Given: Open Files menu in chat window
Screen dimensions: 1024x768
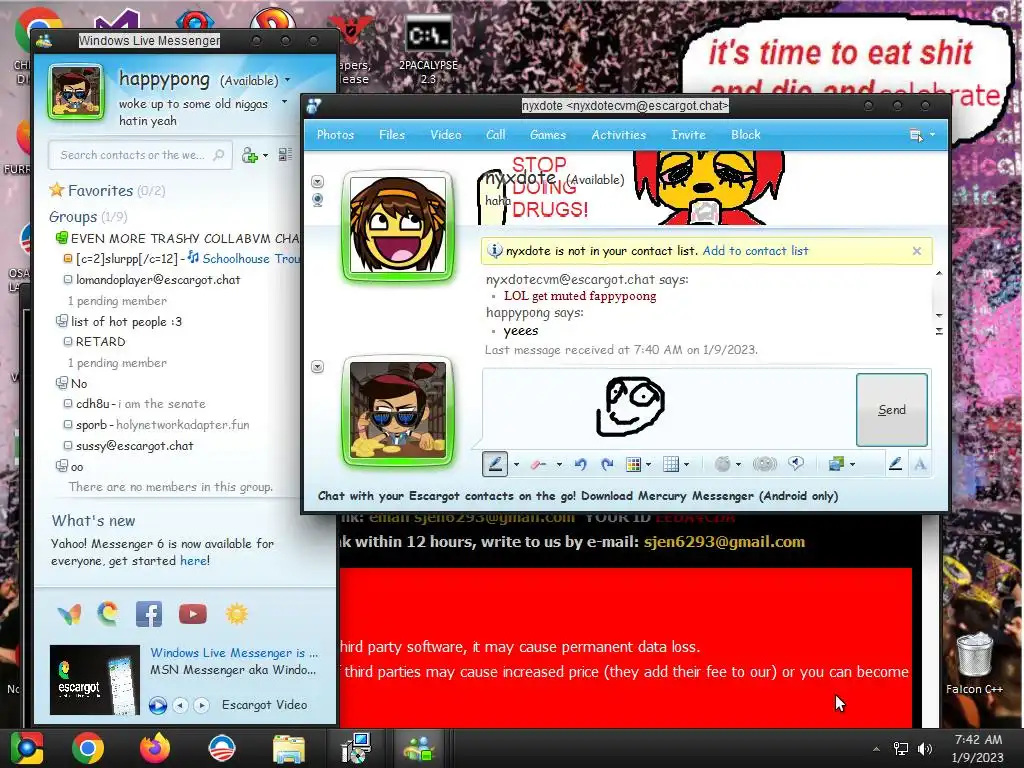Looking at the screenshot, I should (x=392, y=135).
